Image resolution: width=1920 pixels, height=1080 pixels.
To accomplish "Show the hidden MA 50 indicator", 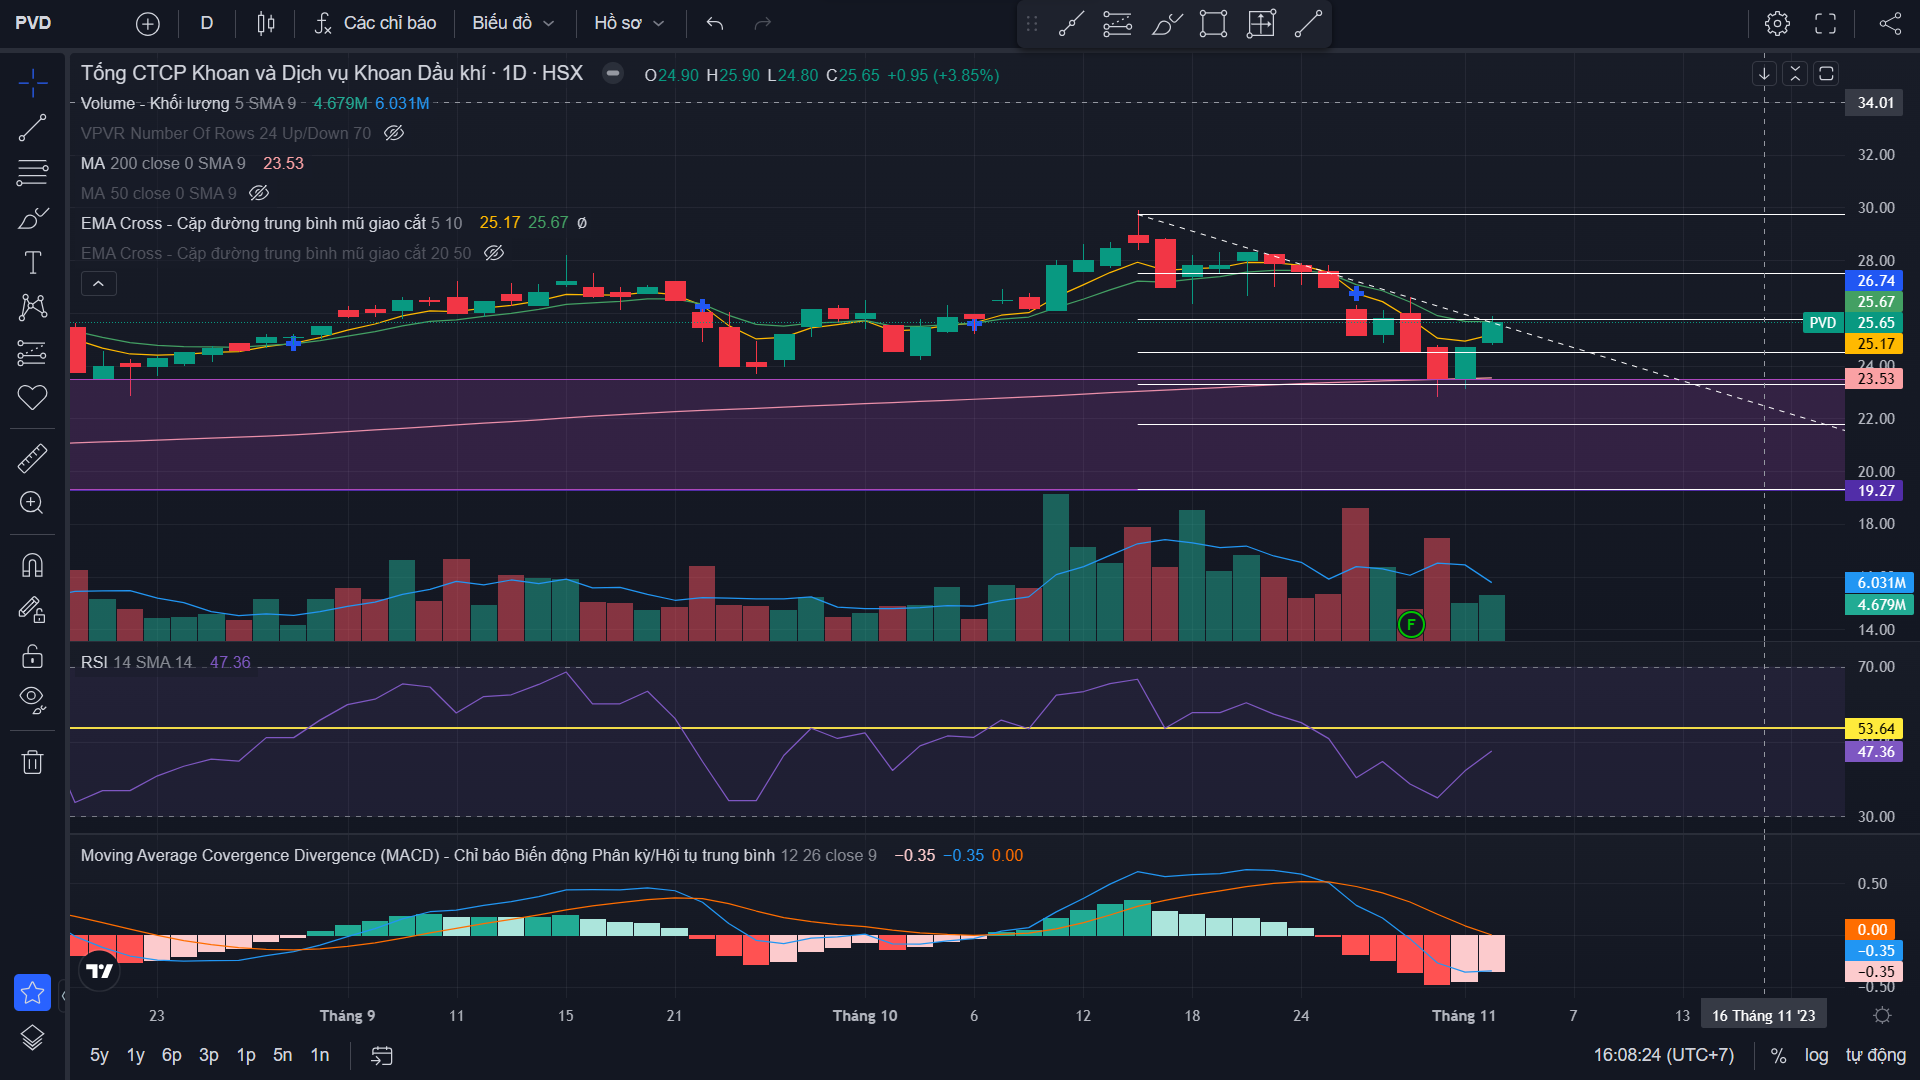I will pos(259,193).
